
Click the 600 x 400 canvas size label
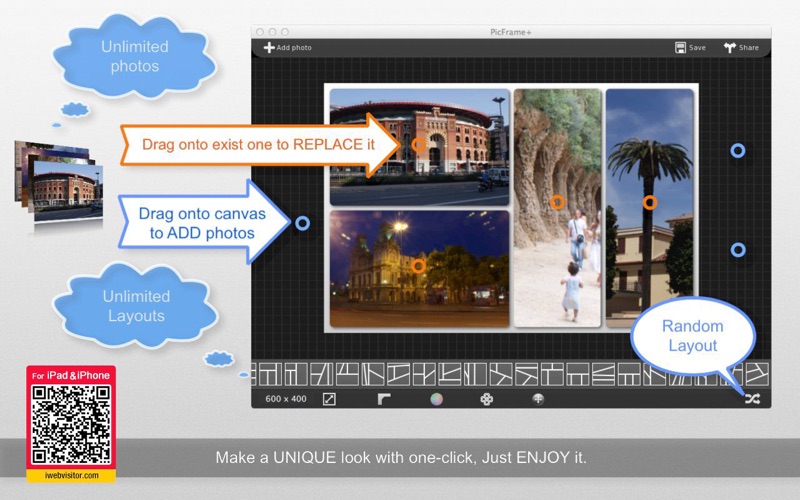286,399
